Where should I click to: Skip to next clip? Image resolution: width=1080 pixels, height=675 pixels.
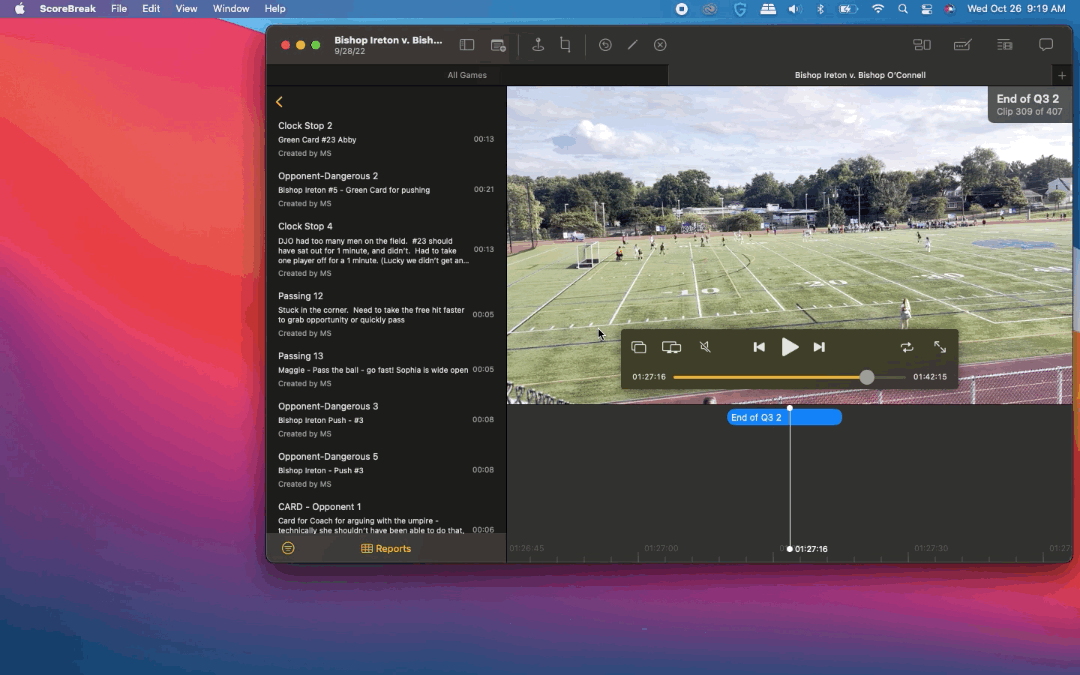pyautogui.click(x=819, y=347)
